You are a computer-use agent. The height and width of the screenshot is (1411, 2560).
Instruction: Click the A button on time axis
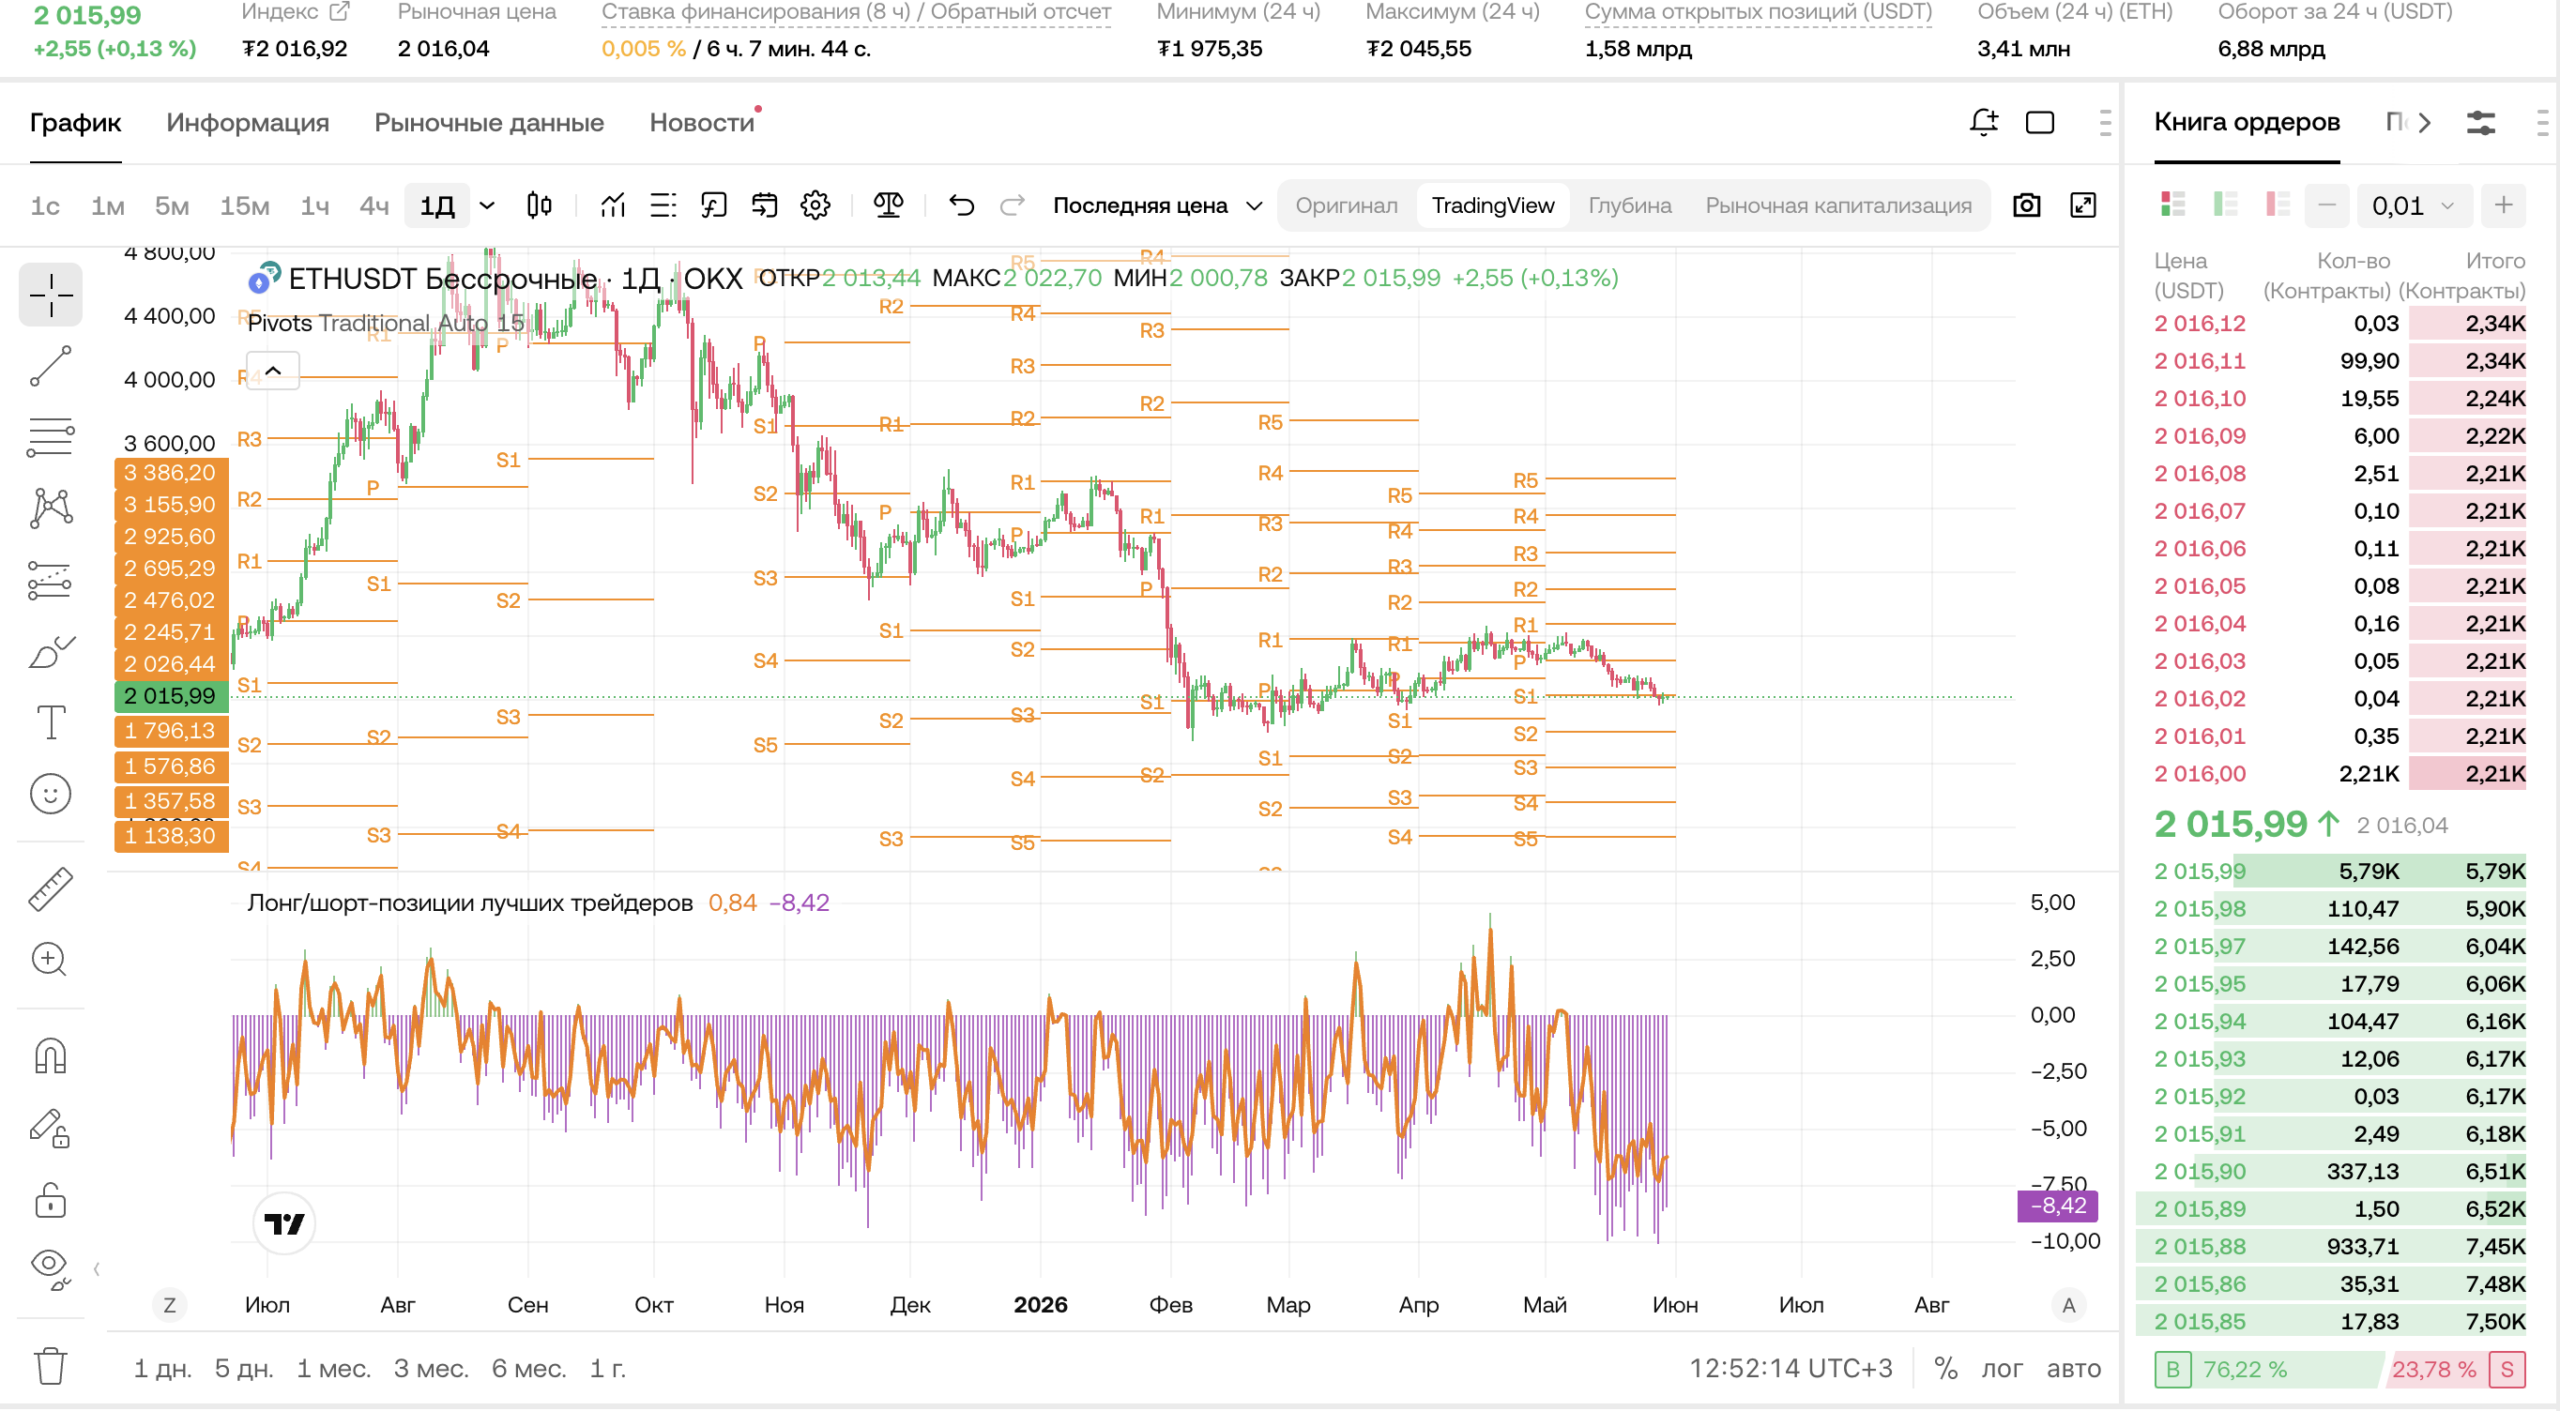2068,1305
